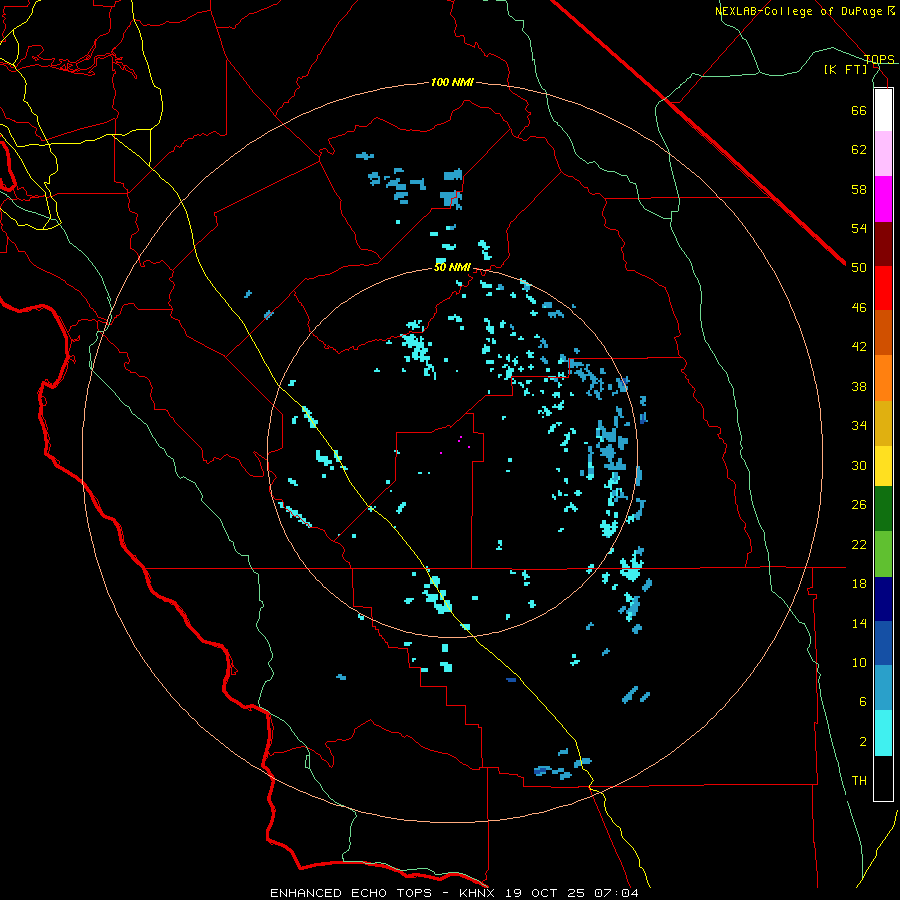Click the legend value 46
This screenshot has height=900, width=900.
click(x=859, y=308)
